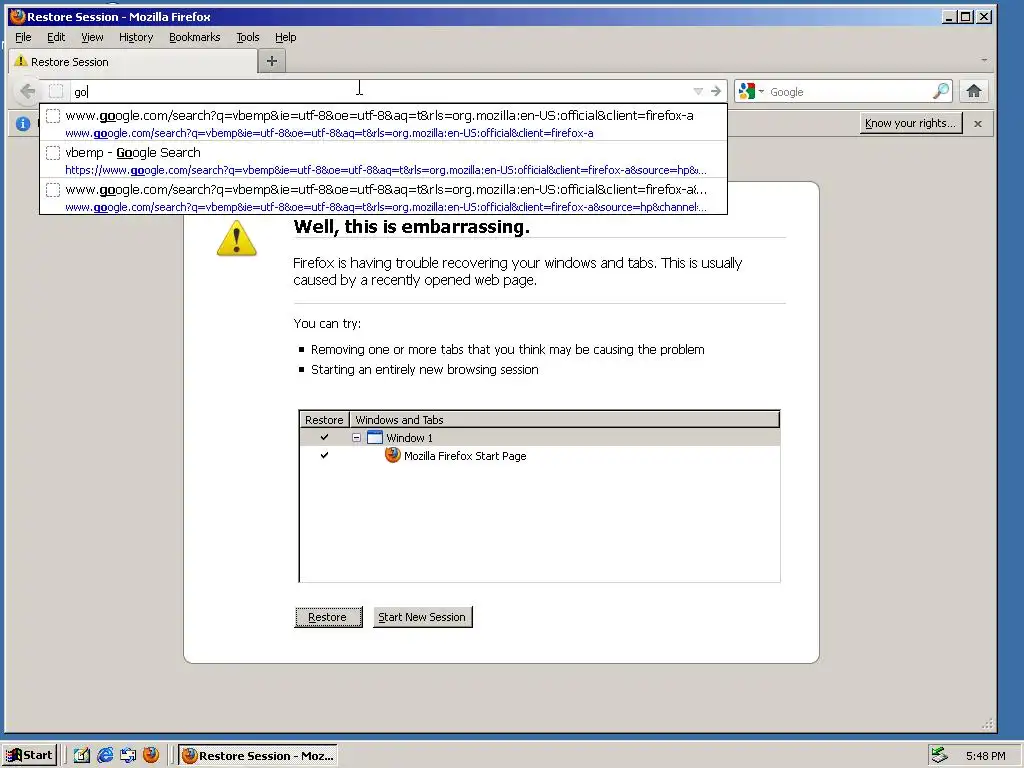
Task: Open the File menu
Action: coord(23,37)
